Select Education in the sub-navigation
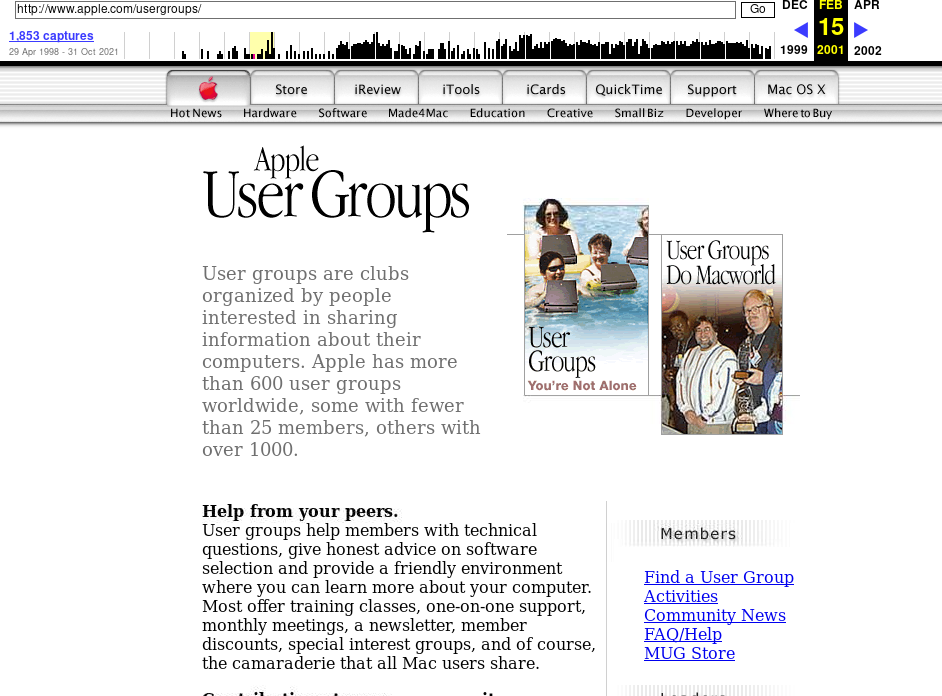This screenshot has width=942, height=696. [x=497, y=113]
